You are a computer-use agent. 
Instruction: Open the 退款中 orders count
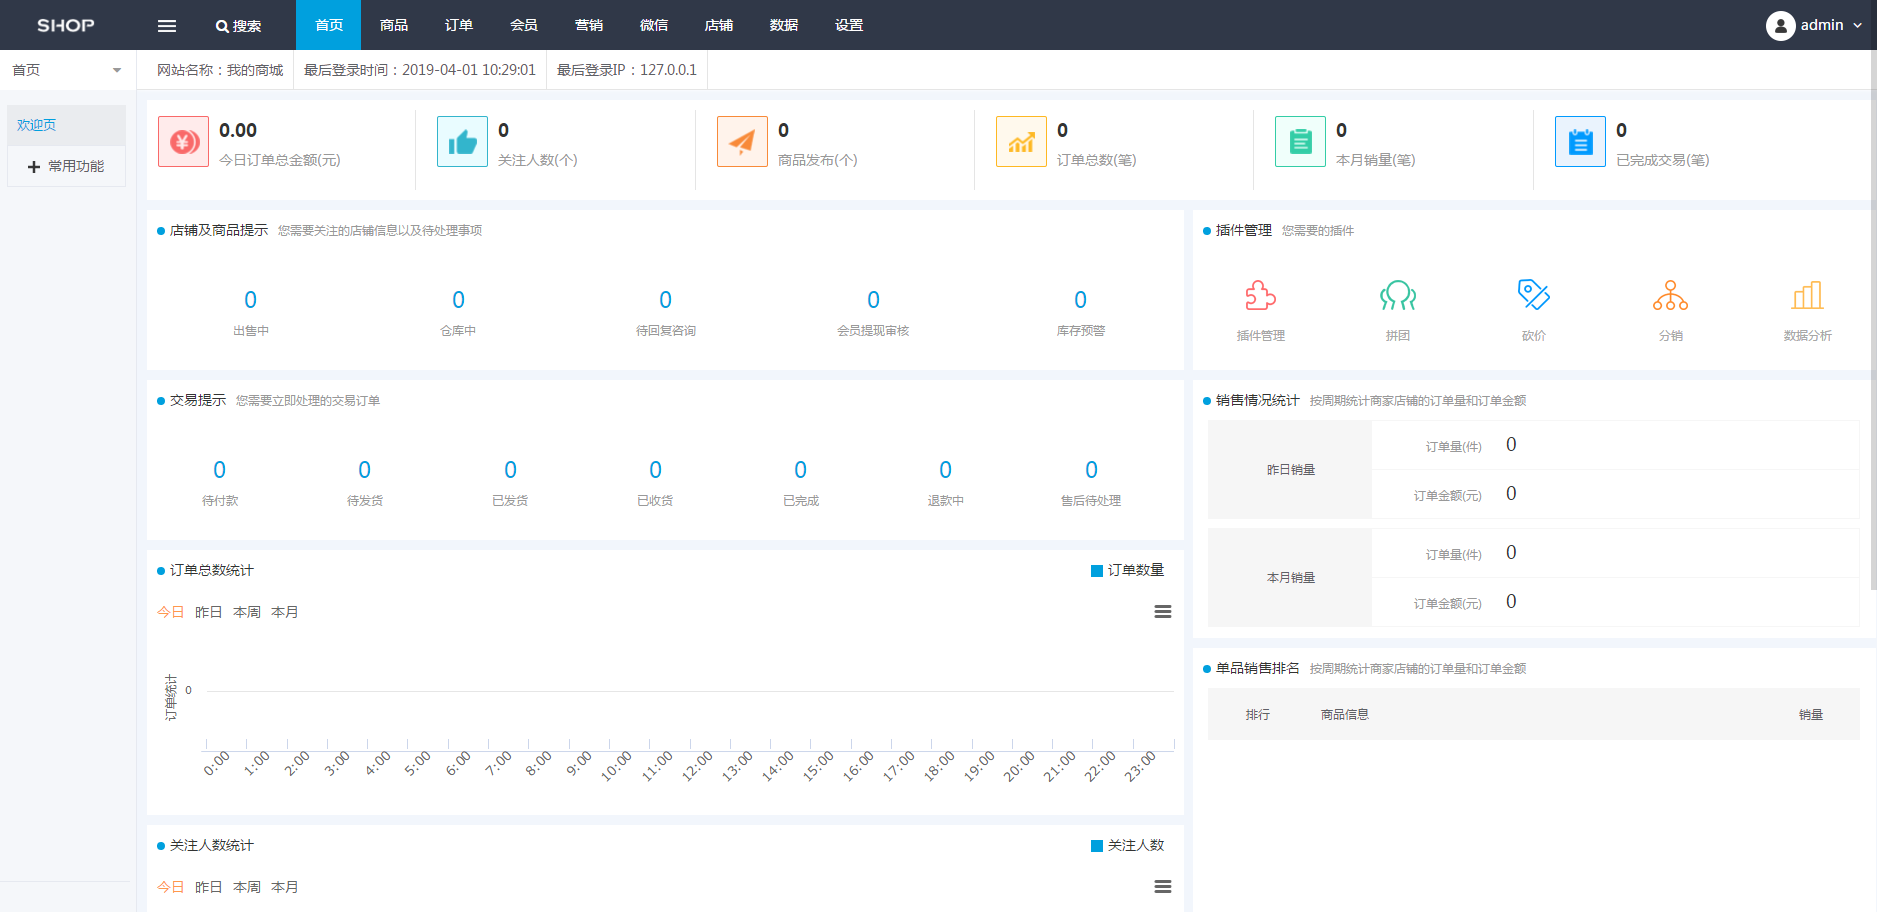[946, 470]
